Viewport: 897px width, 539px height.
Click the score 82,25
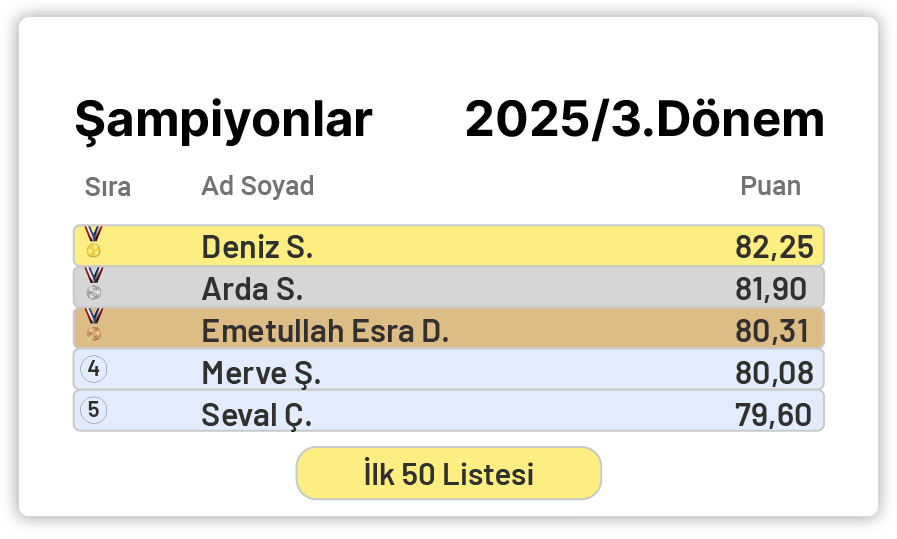[x=773, y=247]
